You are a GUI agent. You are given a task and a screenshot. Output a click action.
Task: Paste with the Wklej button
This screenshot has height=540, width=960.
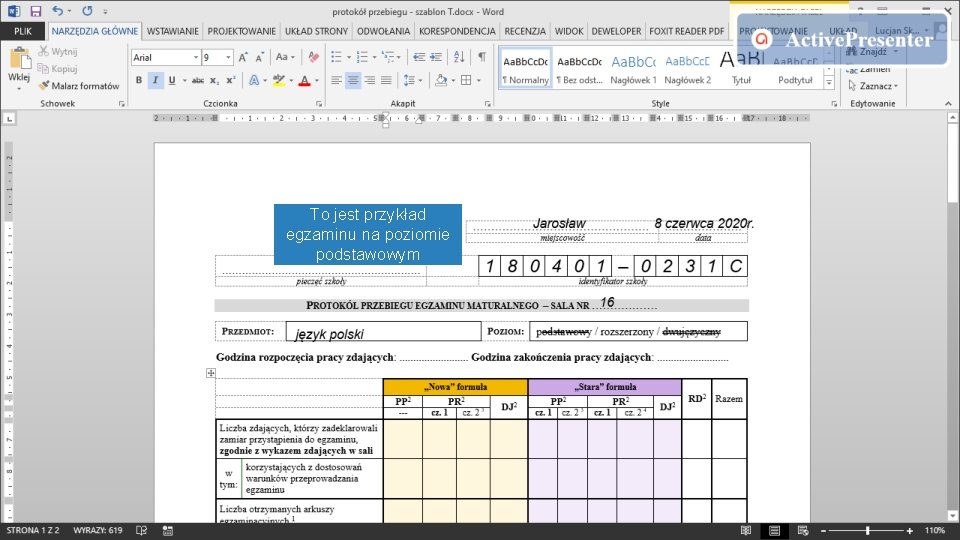[19, 67]
